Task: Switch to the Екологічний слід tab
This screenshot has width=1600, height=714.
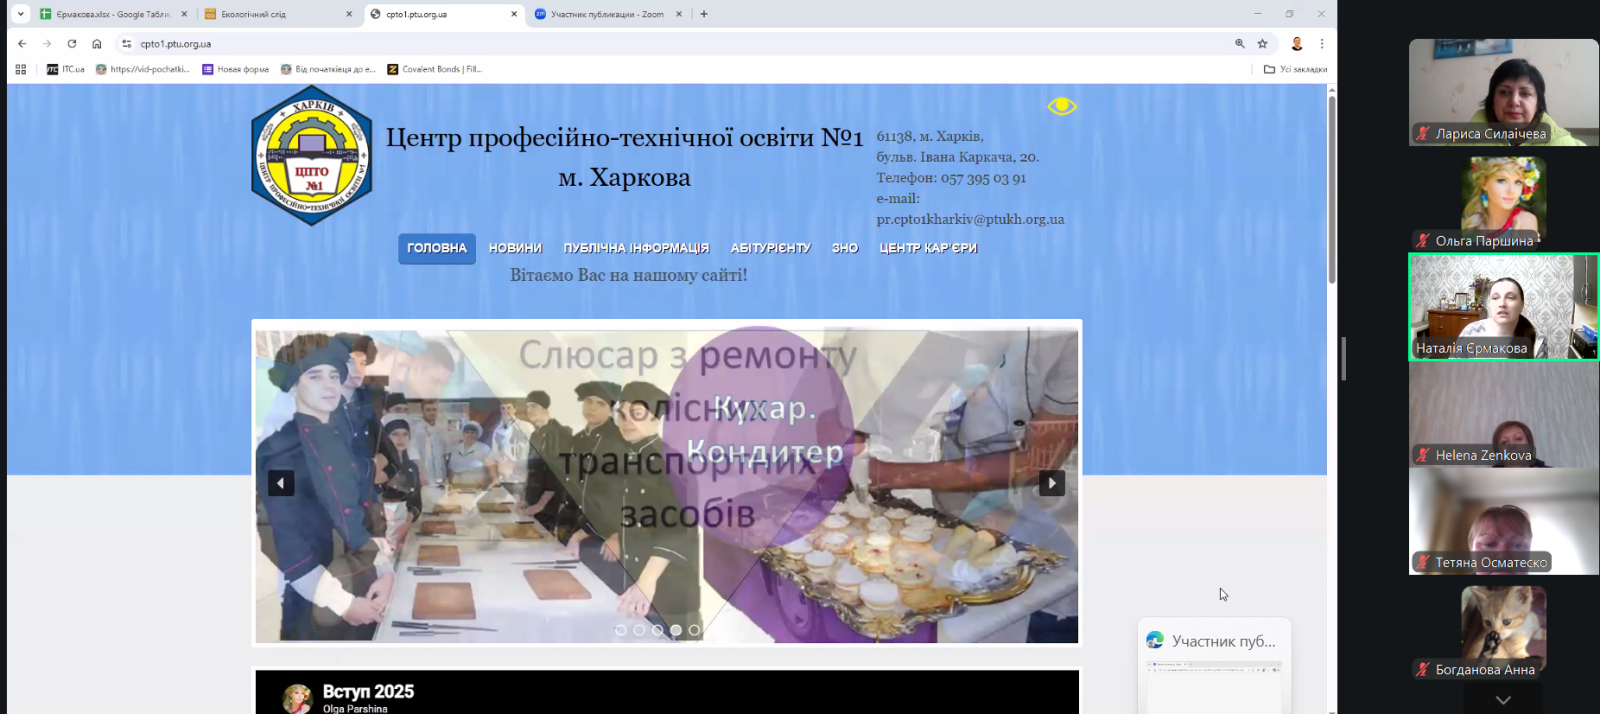Action: coord(270,14)
